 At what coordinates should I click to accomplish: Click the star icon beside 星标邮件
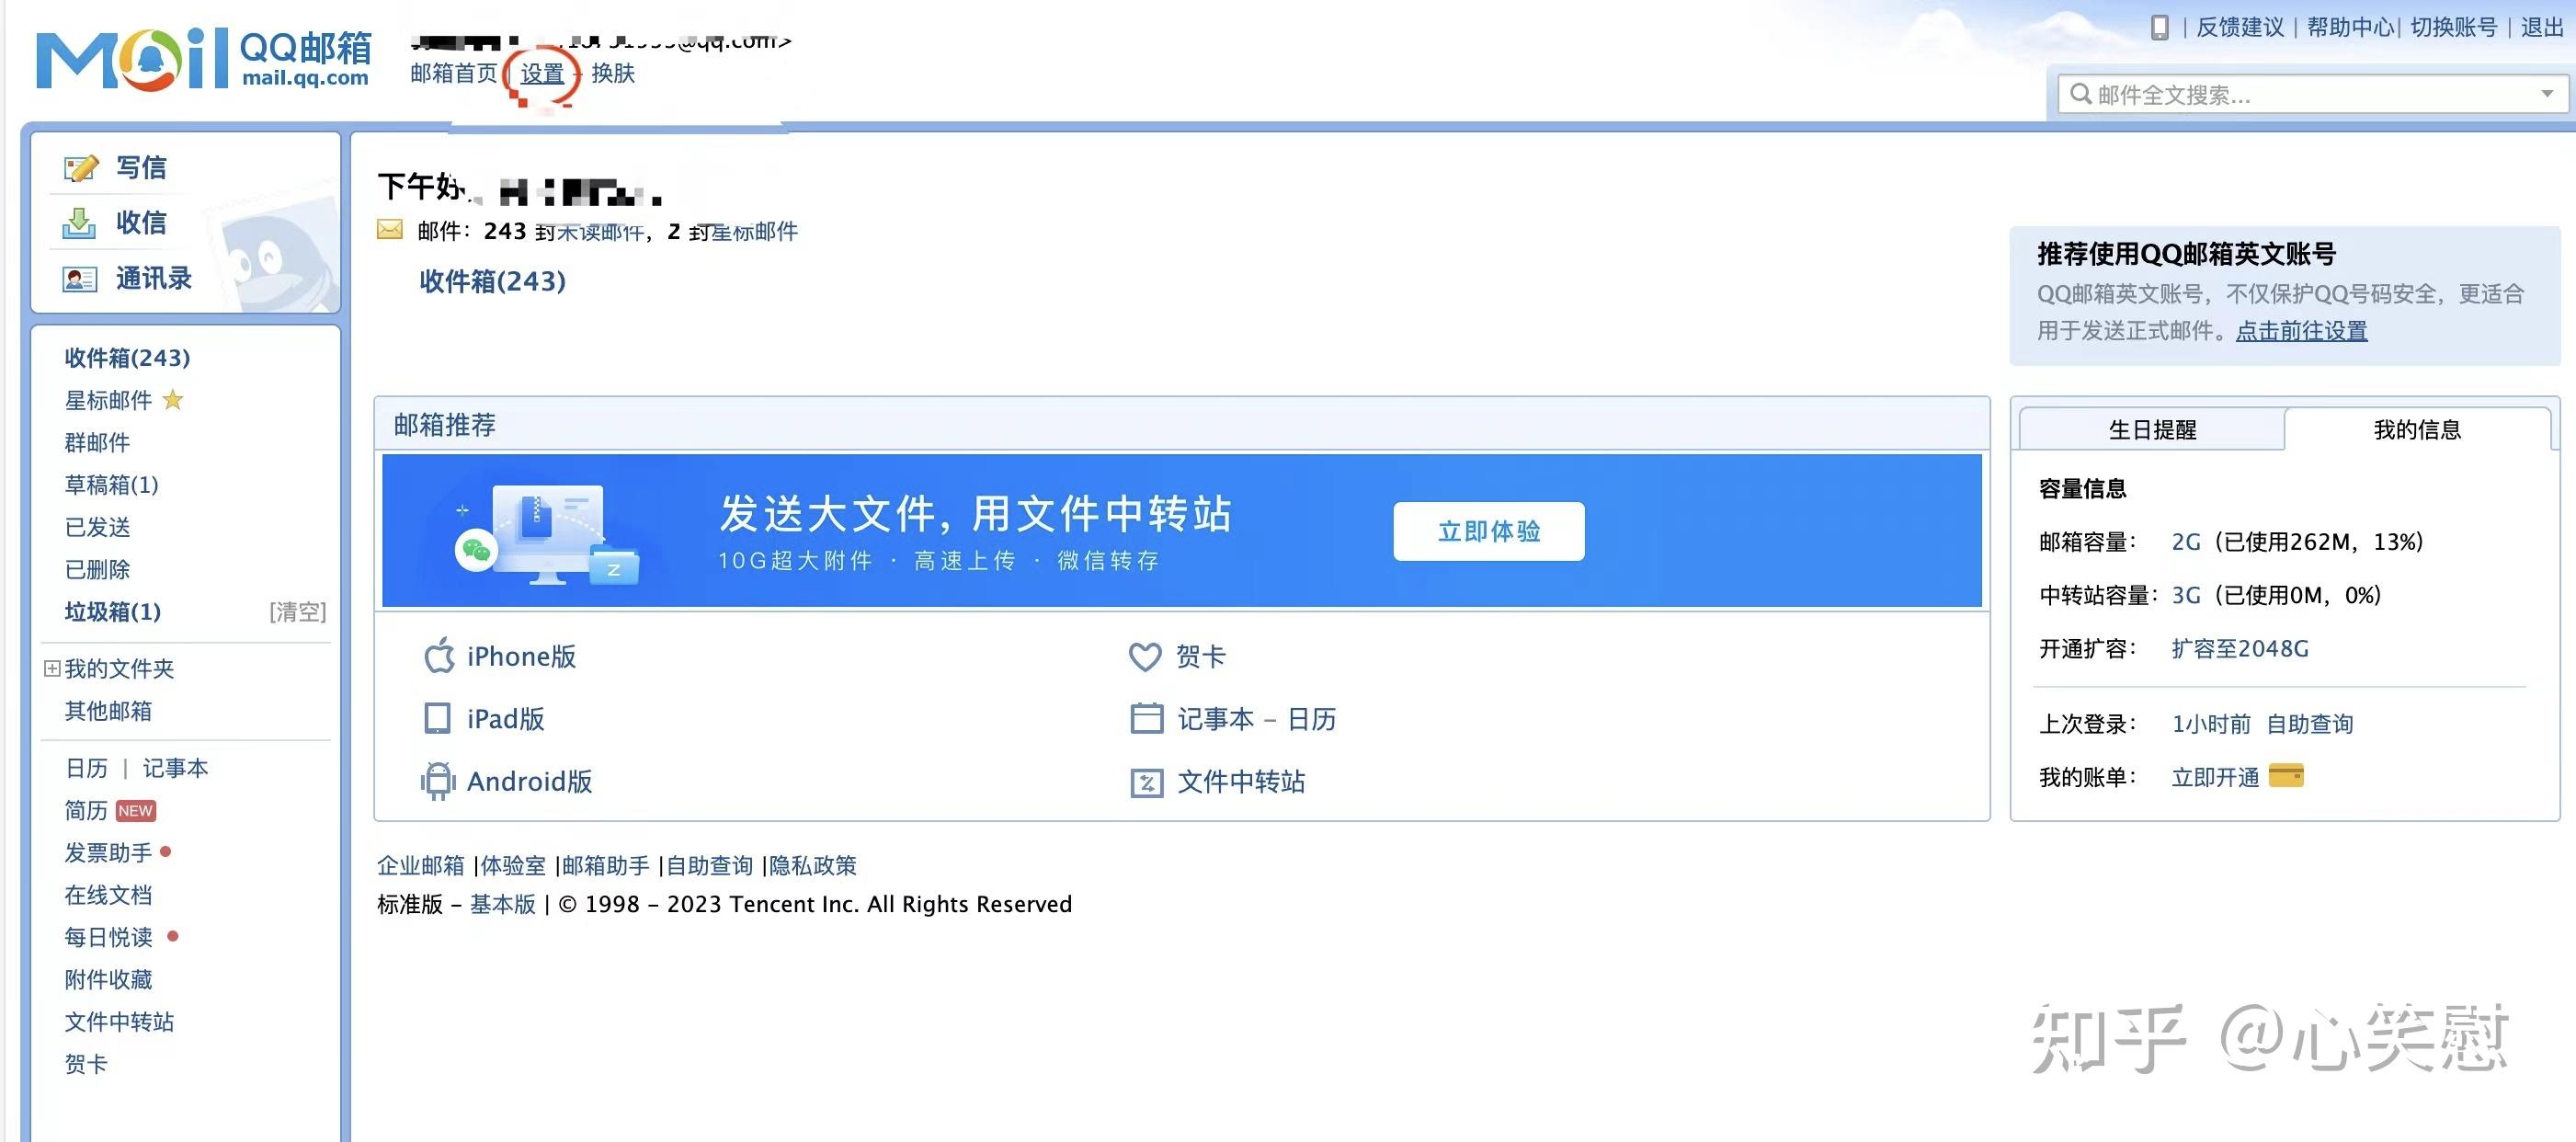click(173, 400)
